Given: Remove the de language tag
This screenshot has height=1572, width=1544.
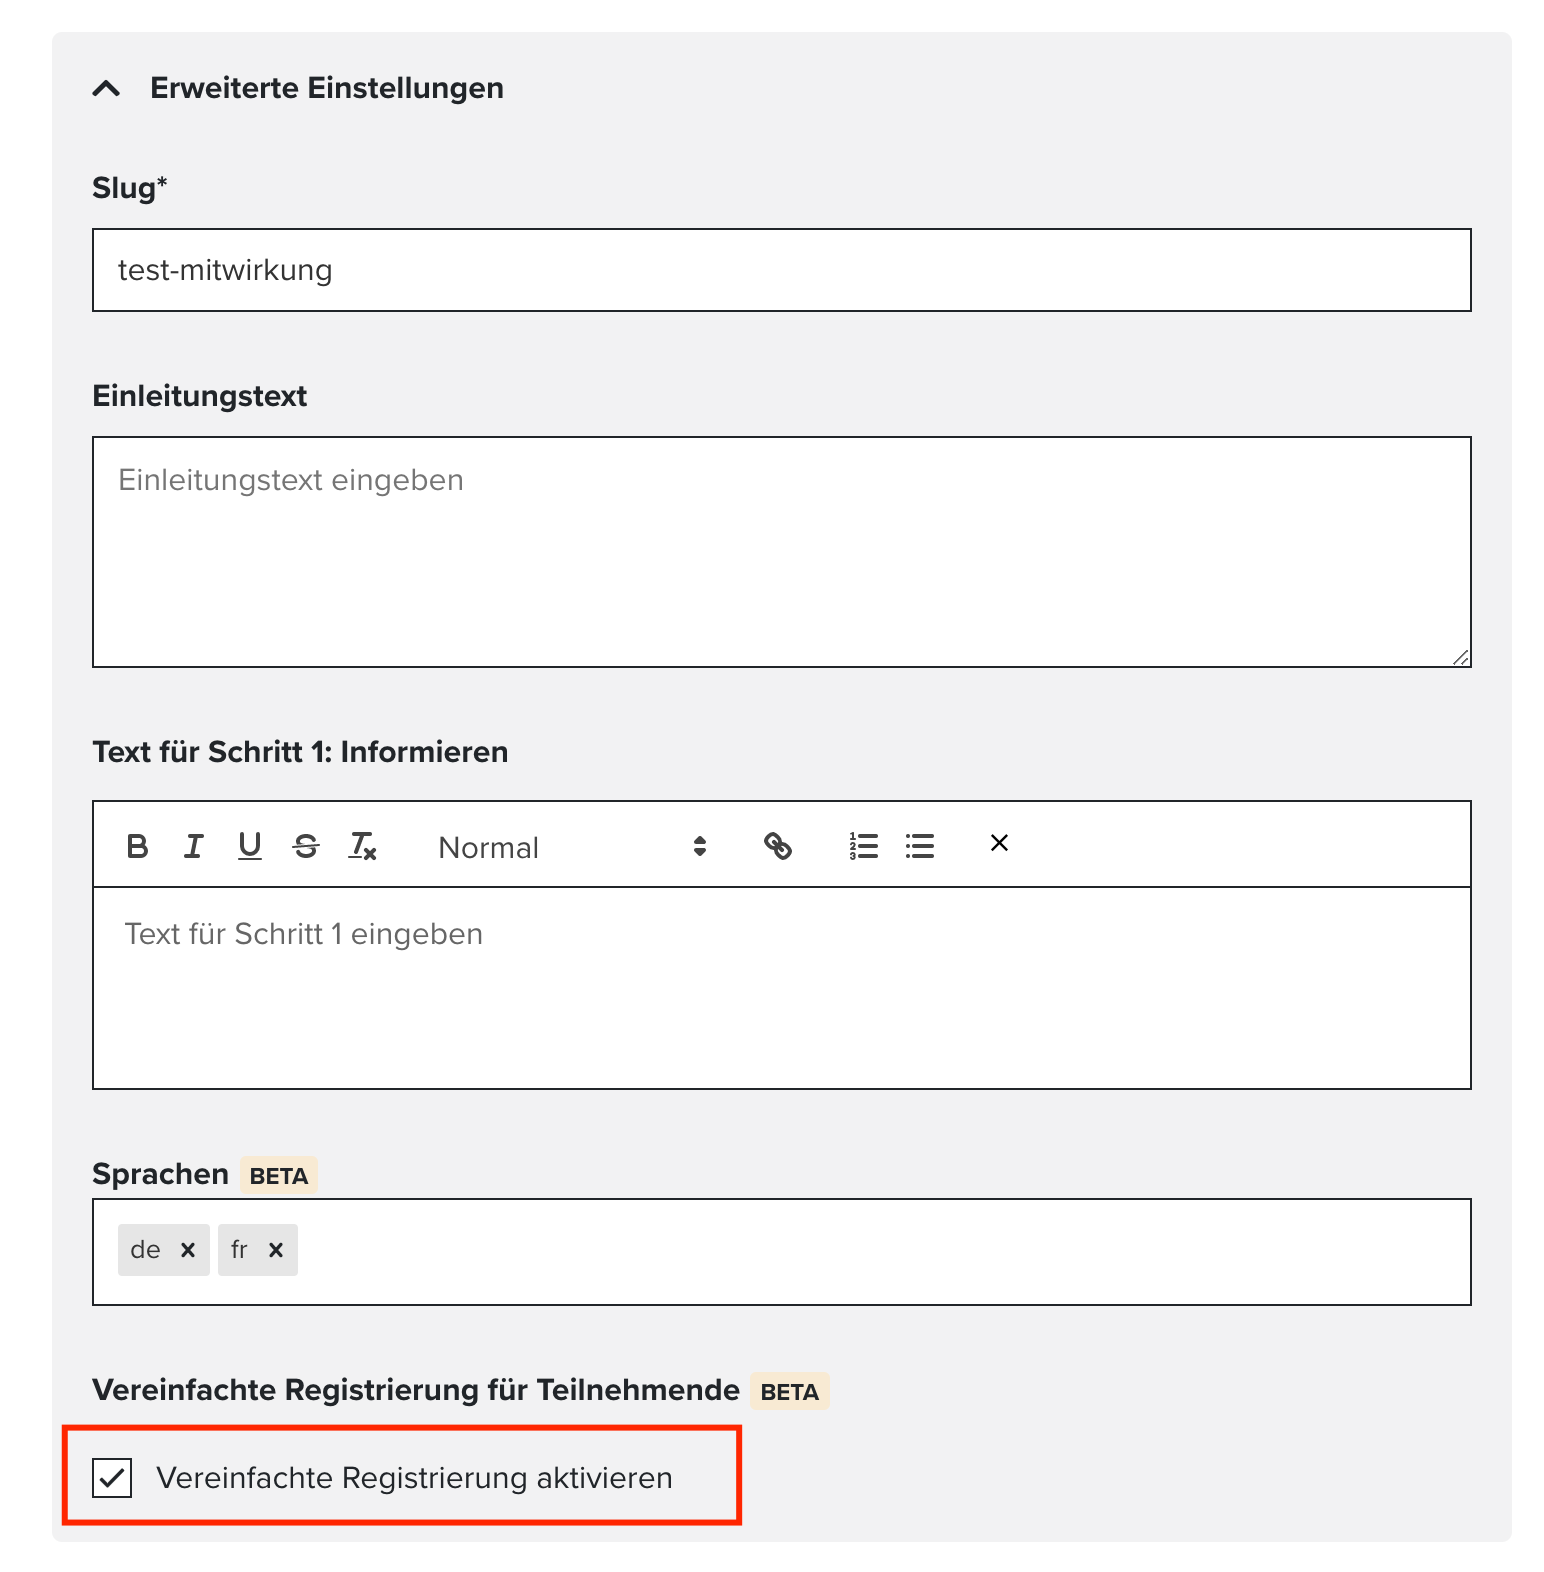Looking at the screenshot, I should [x=187, y=1250].
